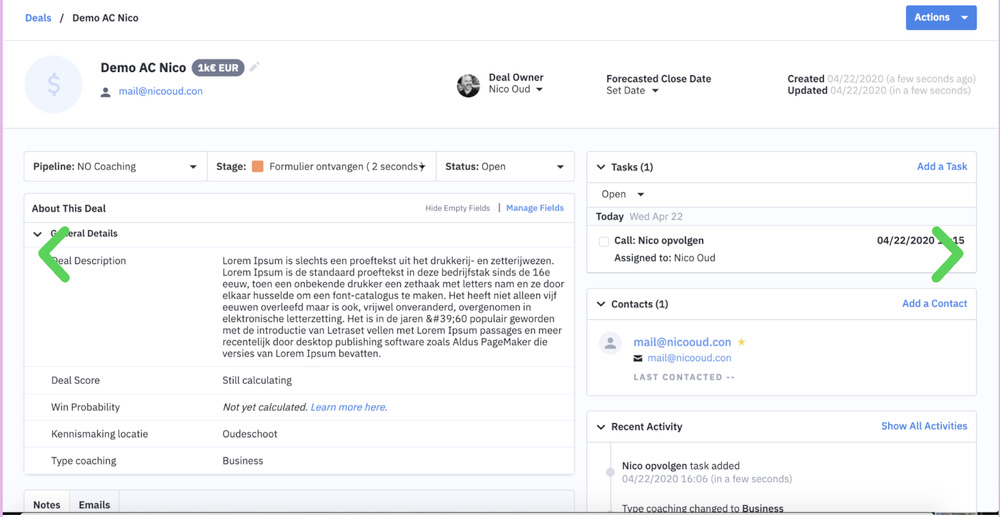This screenshot has width=1000, height=517.
Task: Click the grey contact avatar in Contacts
Action: point(610,344)
